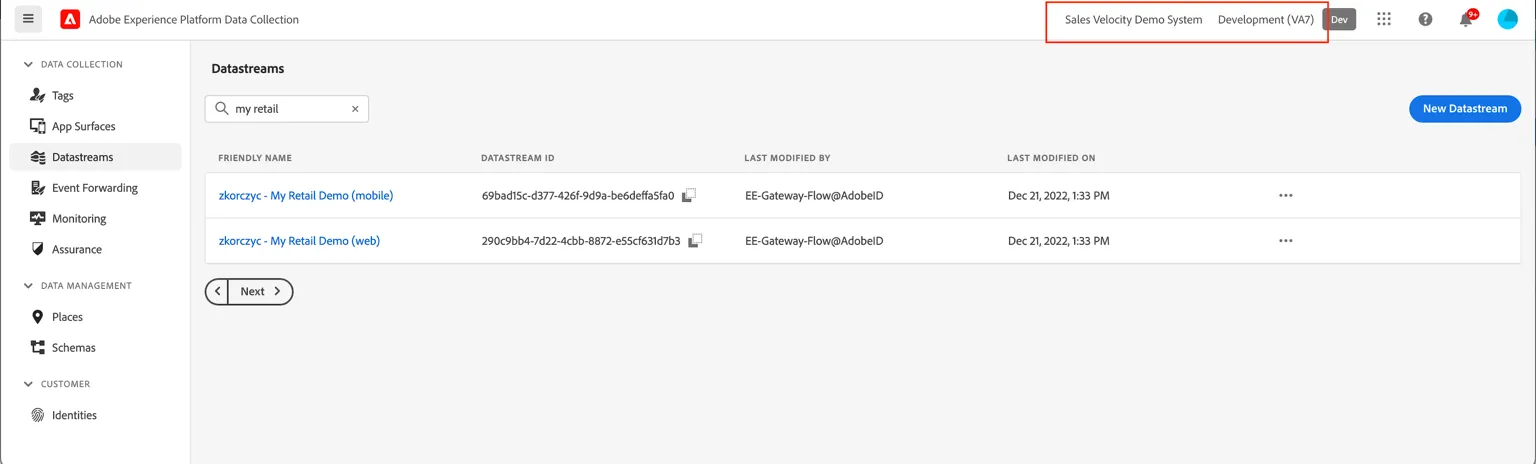Collapse the Data Collection section

(28, 64)
